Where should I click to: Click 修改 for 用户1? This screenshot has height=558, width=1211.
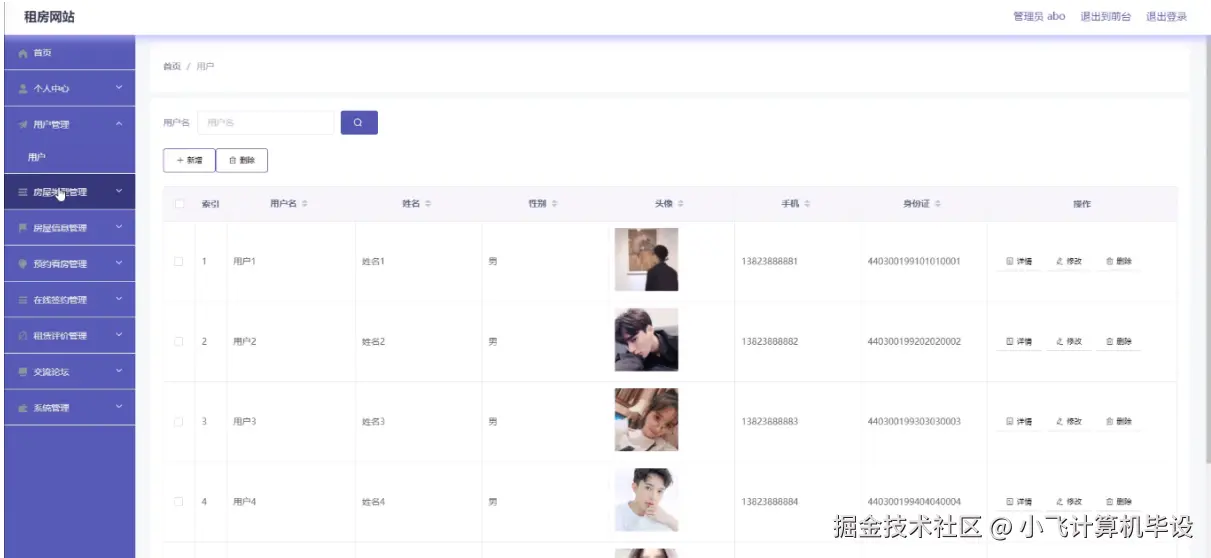coord(1069,261)
